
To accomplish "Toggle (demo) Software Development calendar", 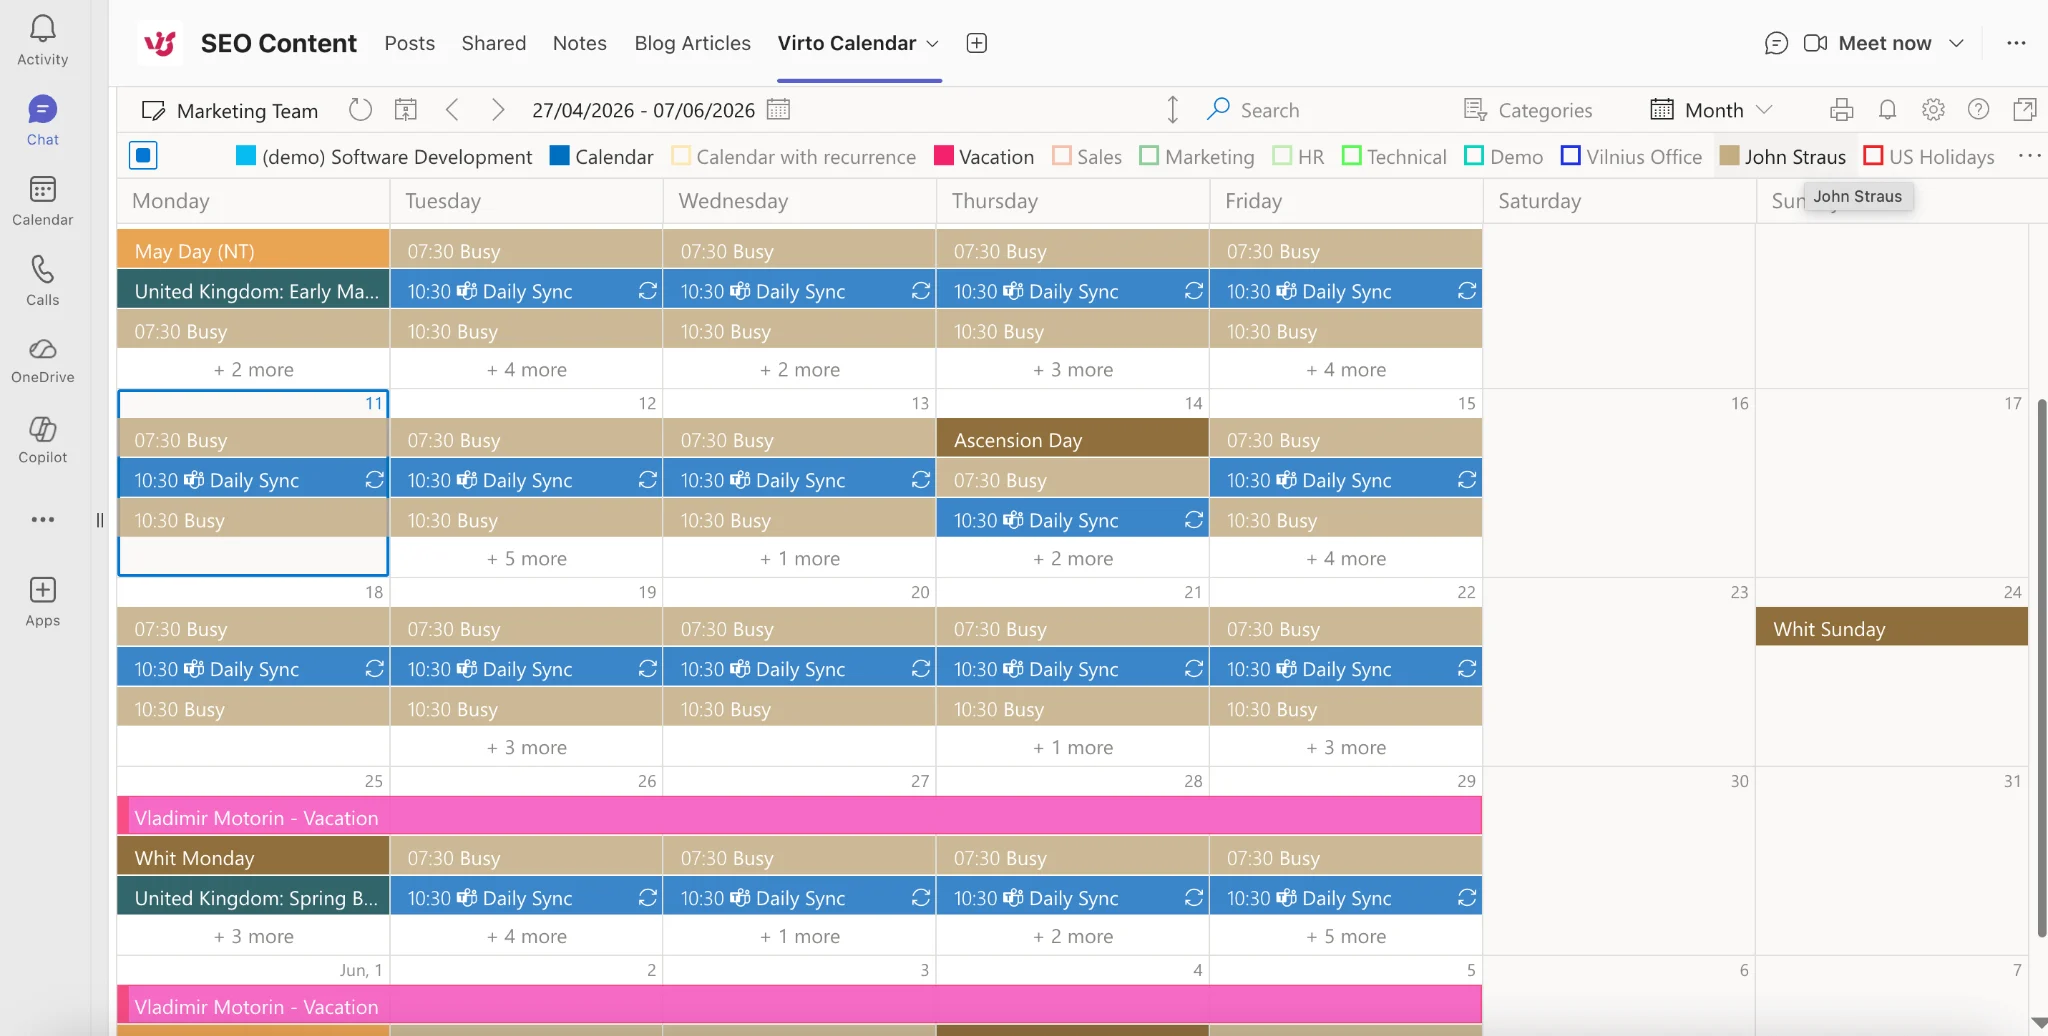I will (x=384, y=157).
